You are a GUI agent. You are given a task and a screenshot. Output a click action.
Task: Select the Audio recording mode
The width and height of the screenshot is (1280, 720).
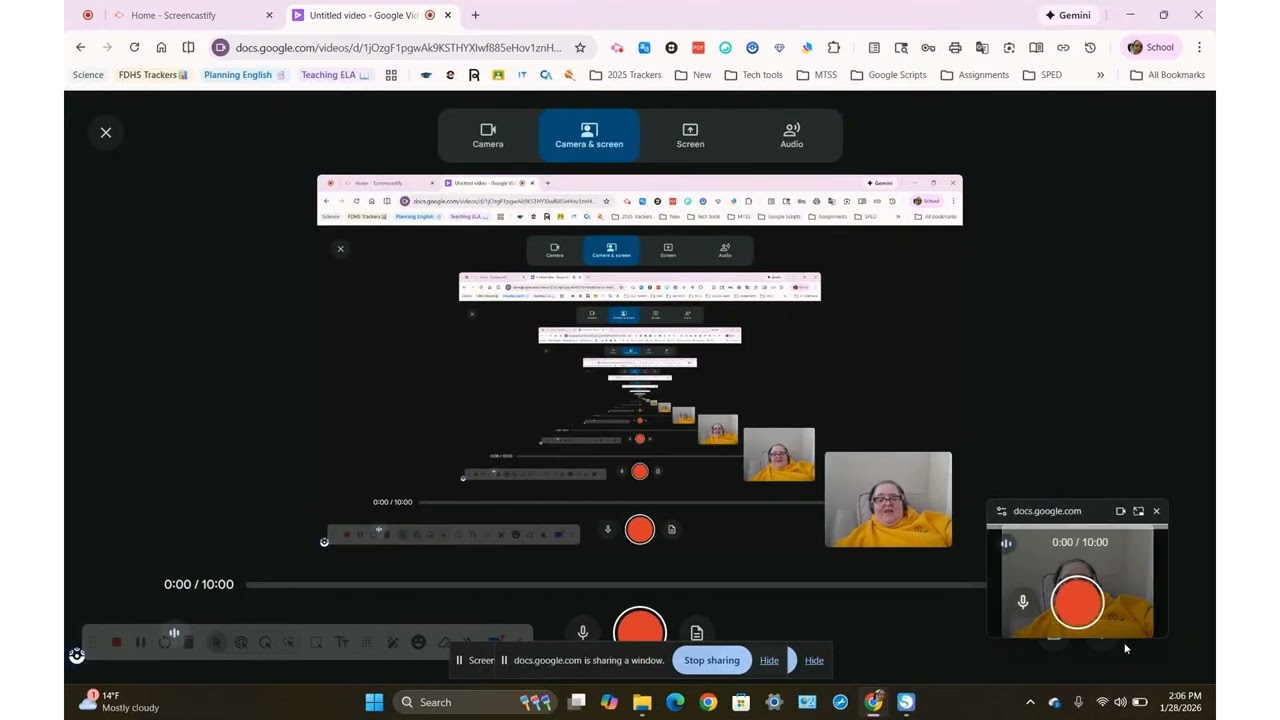coord(791,135)
